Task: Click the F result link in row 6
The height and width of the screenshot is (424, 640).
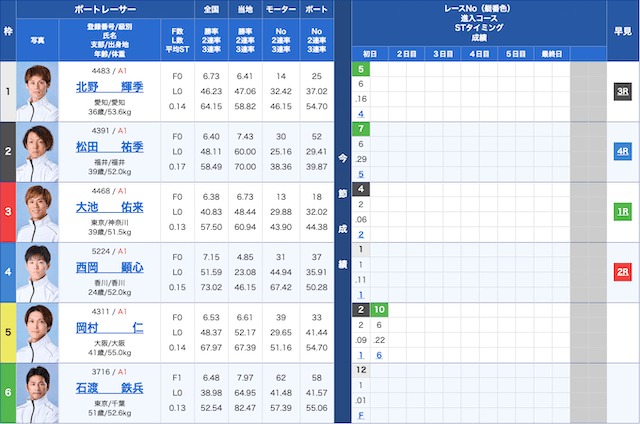Action: click(361, 414)
